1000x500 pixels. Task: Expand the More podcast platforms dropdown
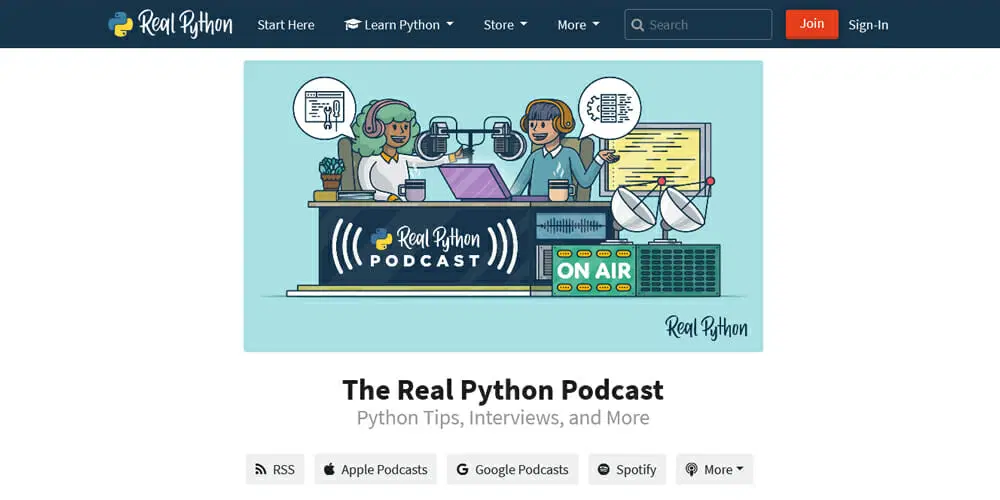coord(714,469)
